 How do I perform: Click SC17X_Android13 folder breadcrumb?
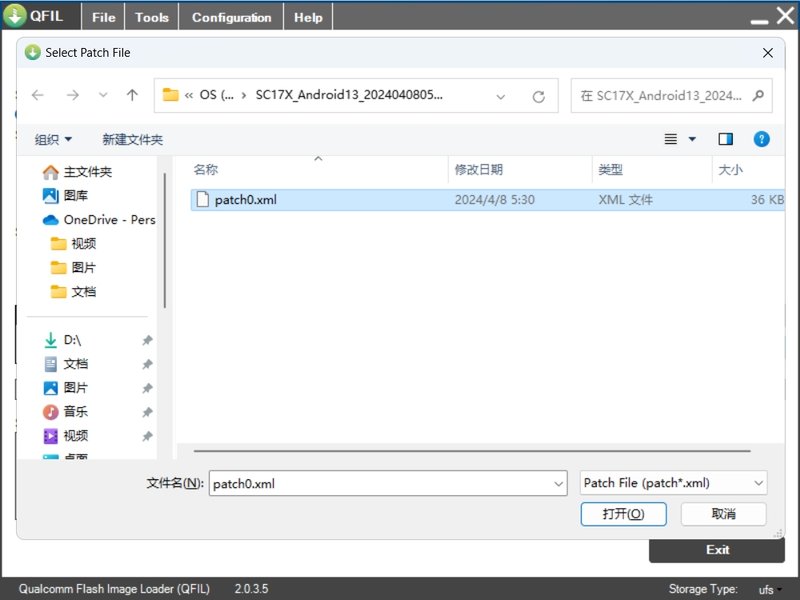click(349, 95)
